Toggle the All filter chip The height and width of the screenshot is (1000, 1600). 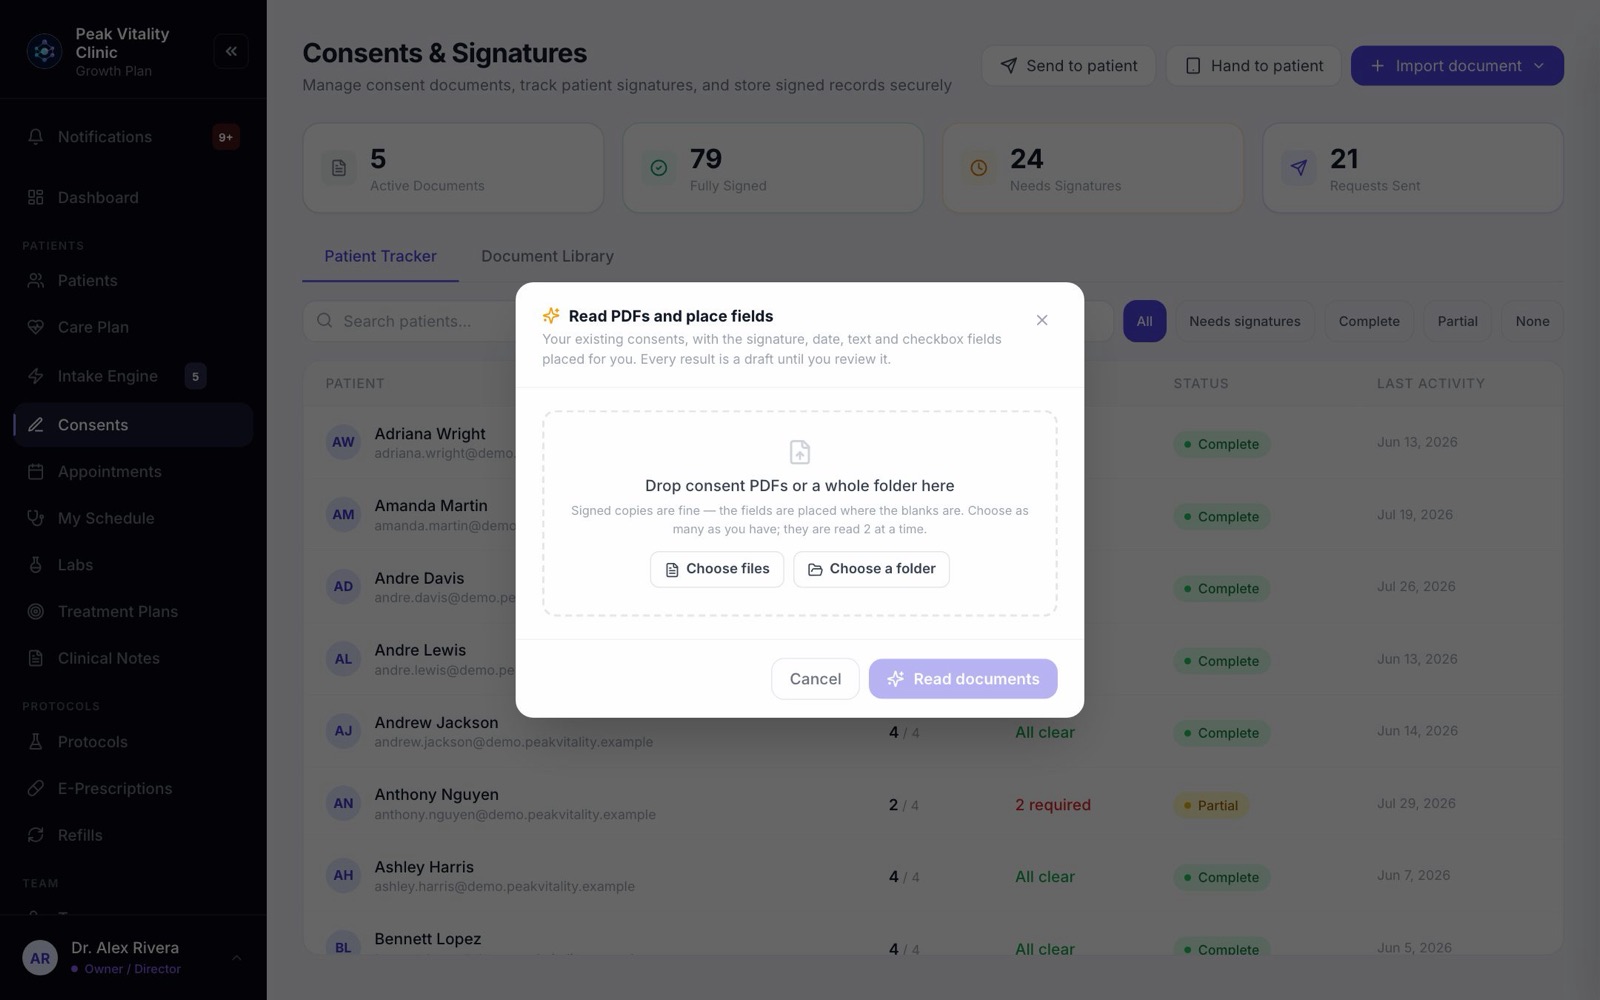[1144, 321]
